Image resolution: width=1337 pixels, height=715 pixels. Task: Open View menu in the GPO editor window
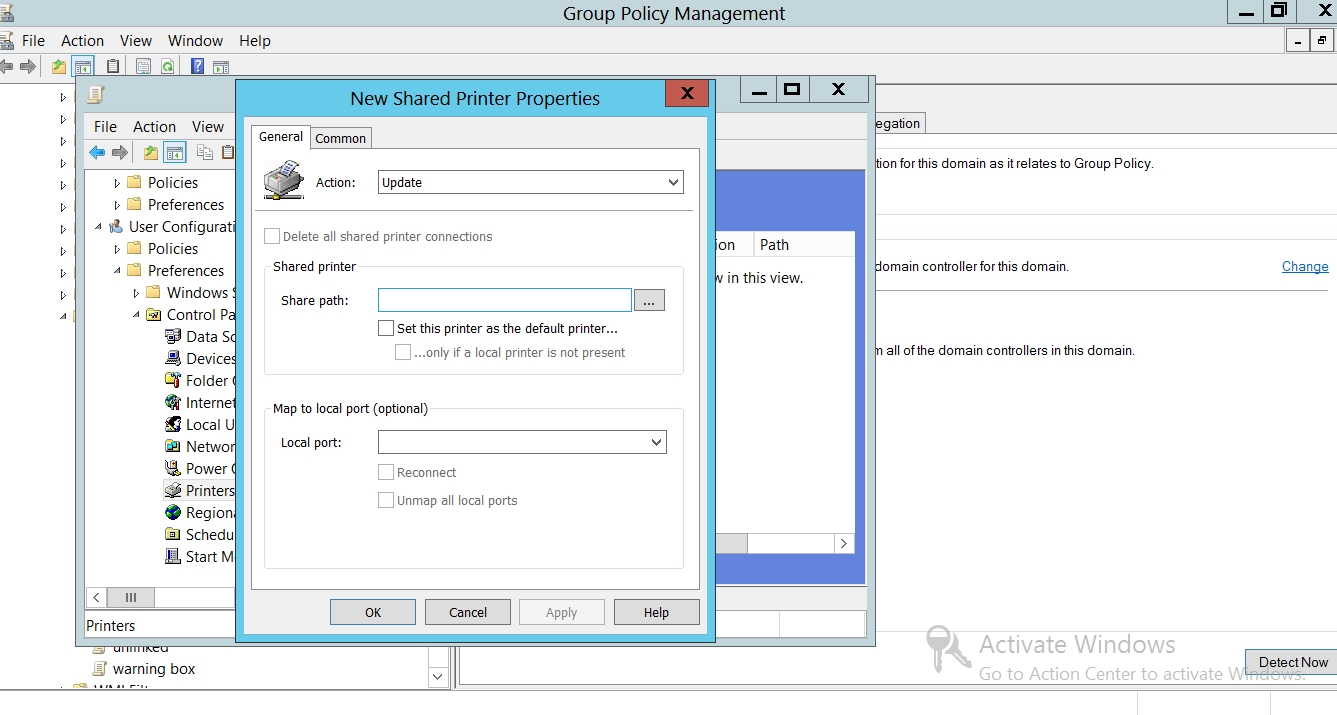(x=208, y=126)
